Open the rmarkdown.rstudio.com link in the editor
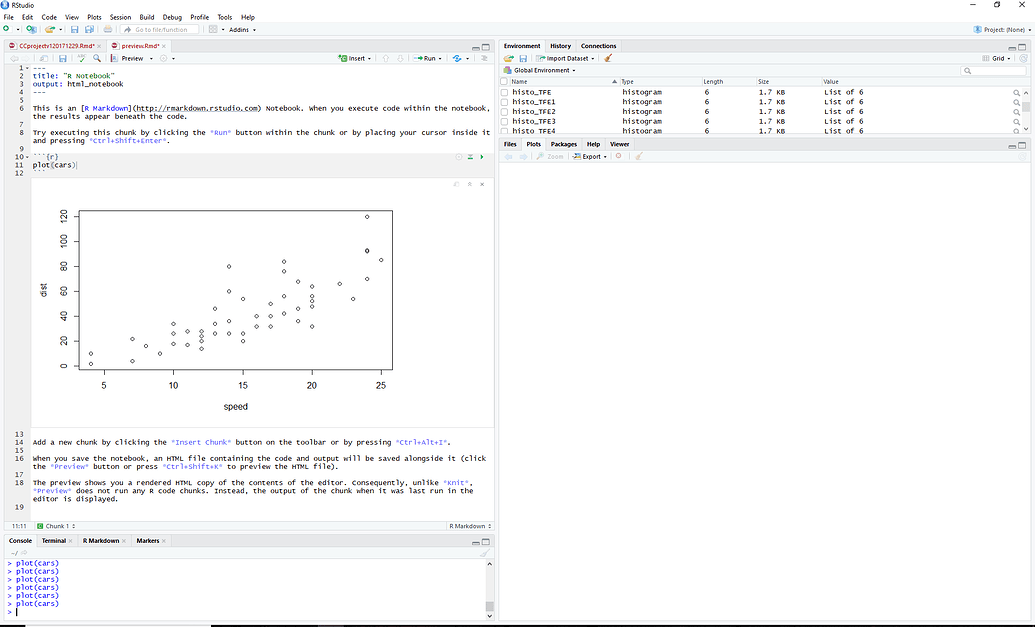1035x627 pixels. pos(198,108)
